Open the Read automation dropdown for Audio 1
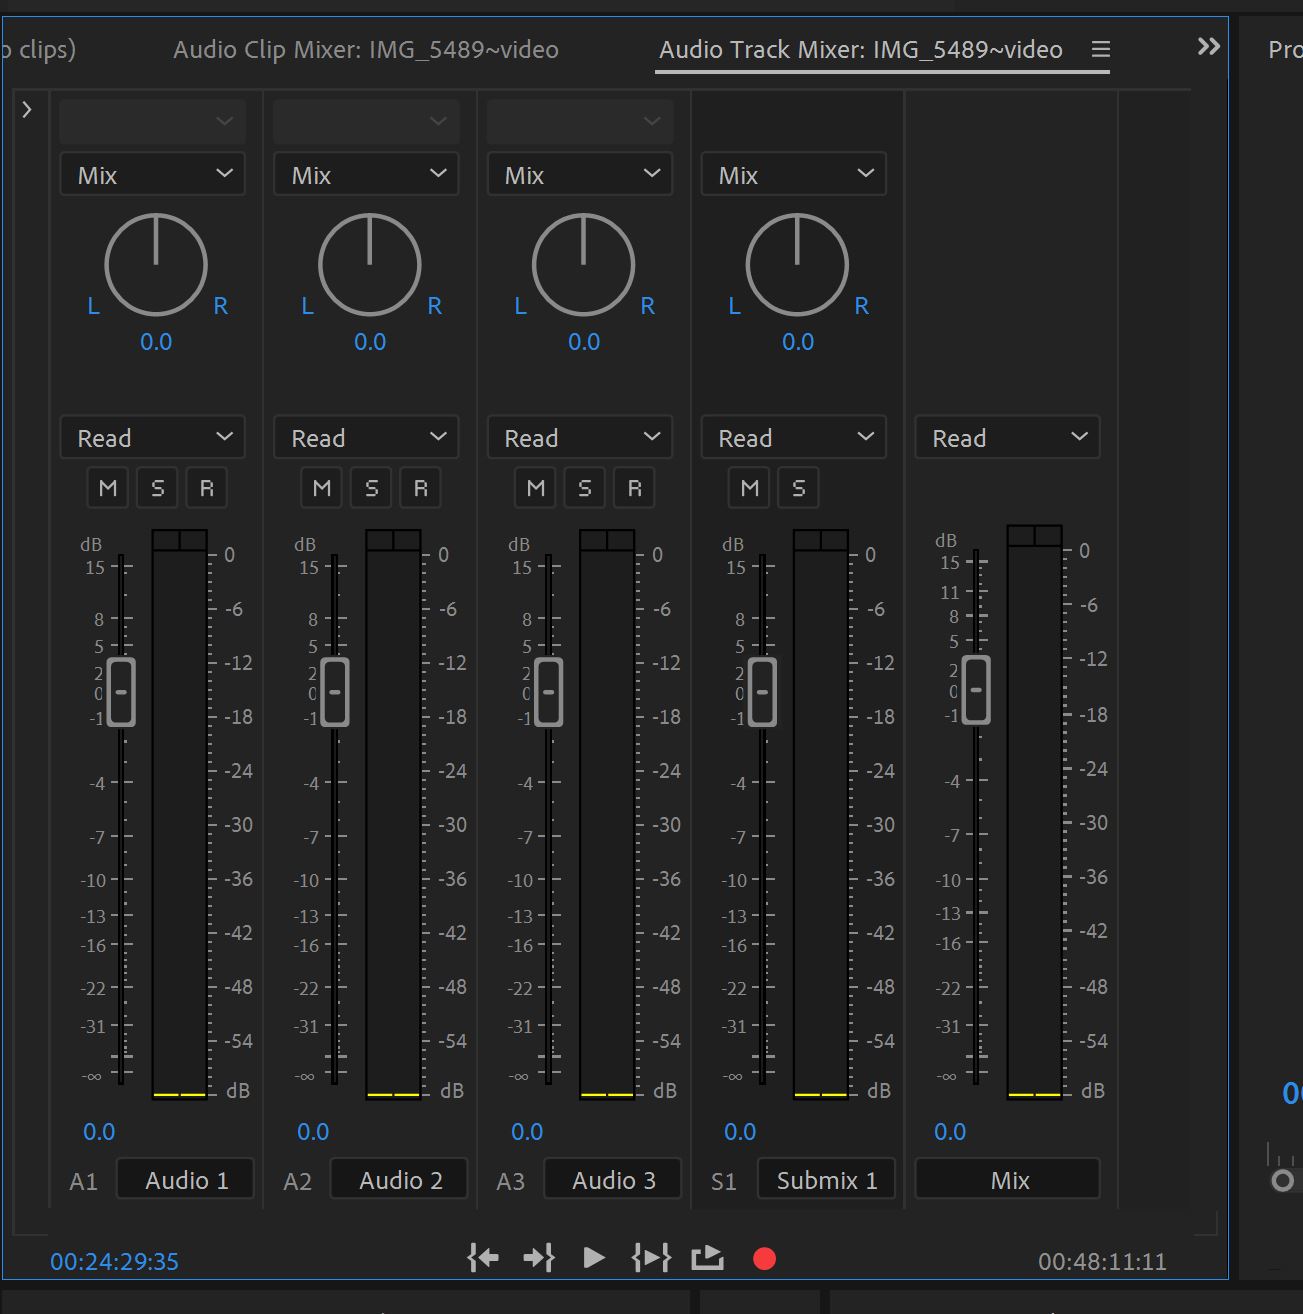The height and width of the screenshot is (1314, 1303). [x=152, y=437]
